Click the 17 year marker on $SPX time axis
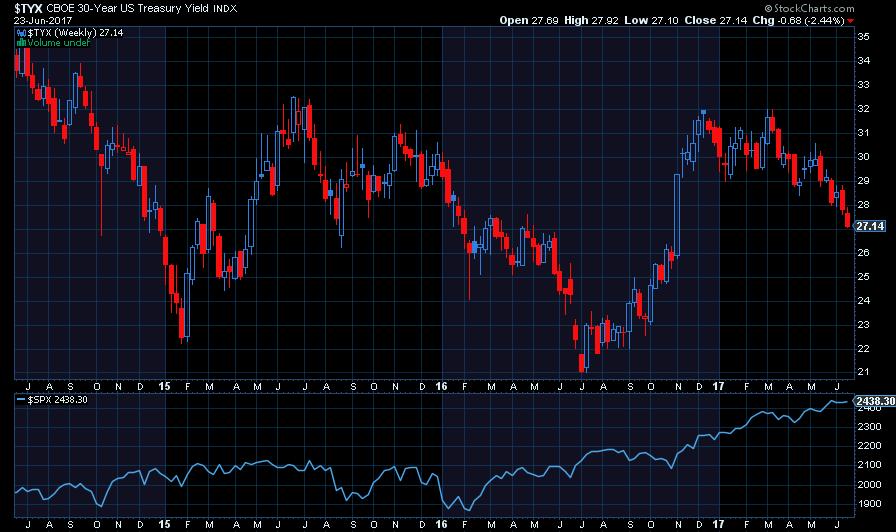896x532 pixels. click(x=718, y=524)
